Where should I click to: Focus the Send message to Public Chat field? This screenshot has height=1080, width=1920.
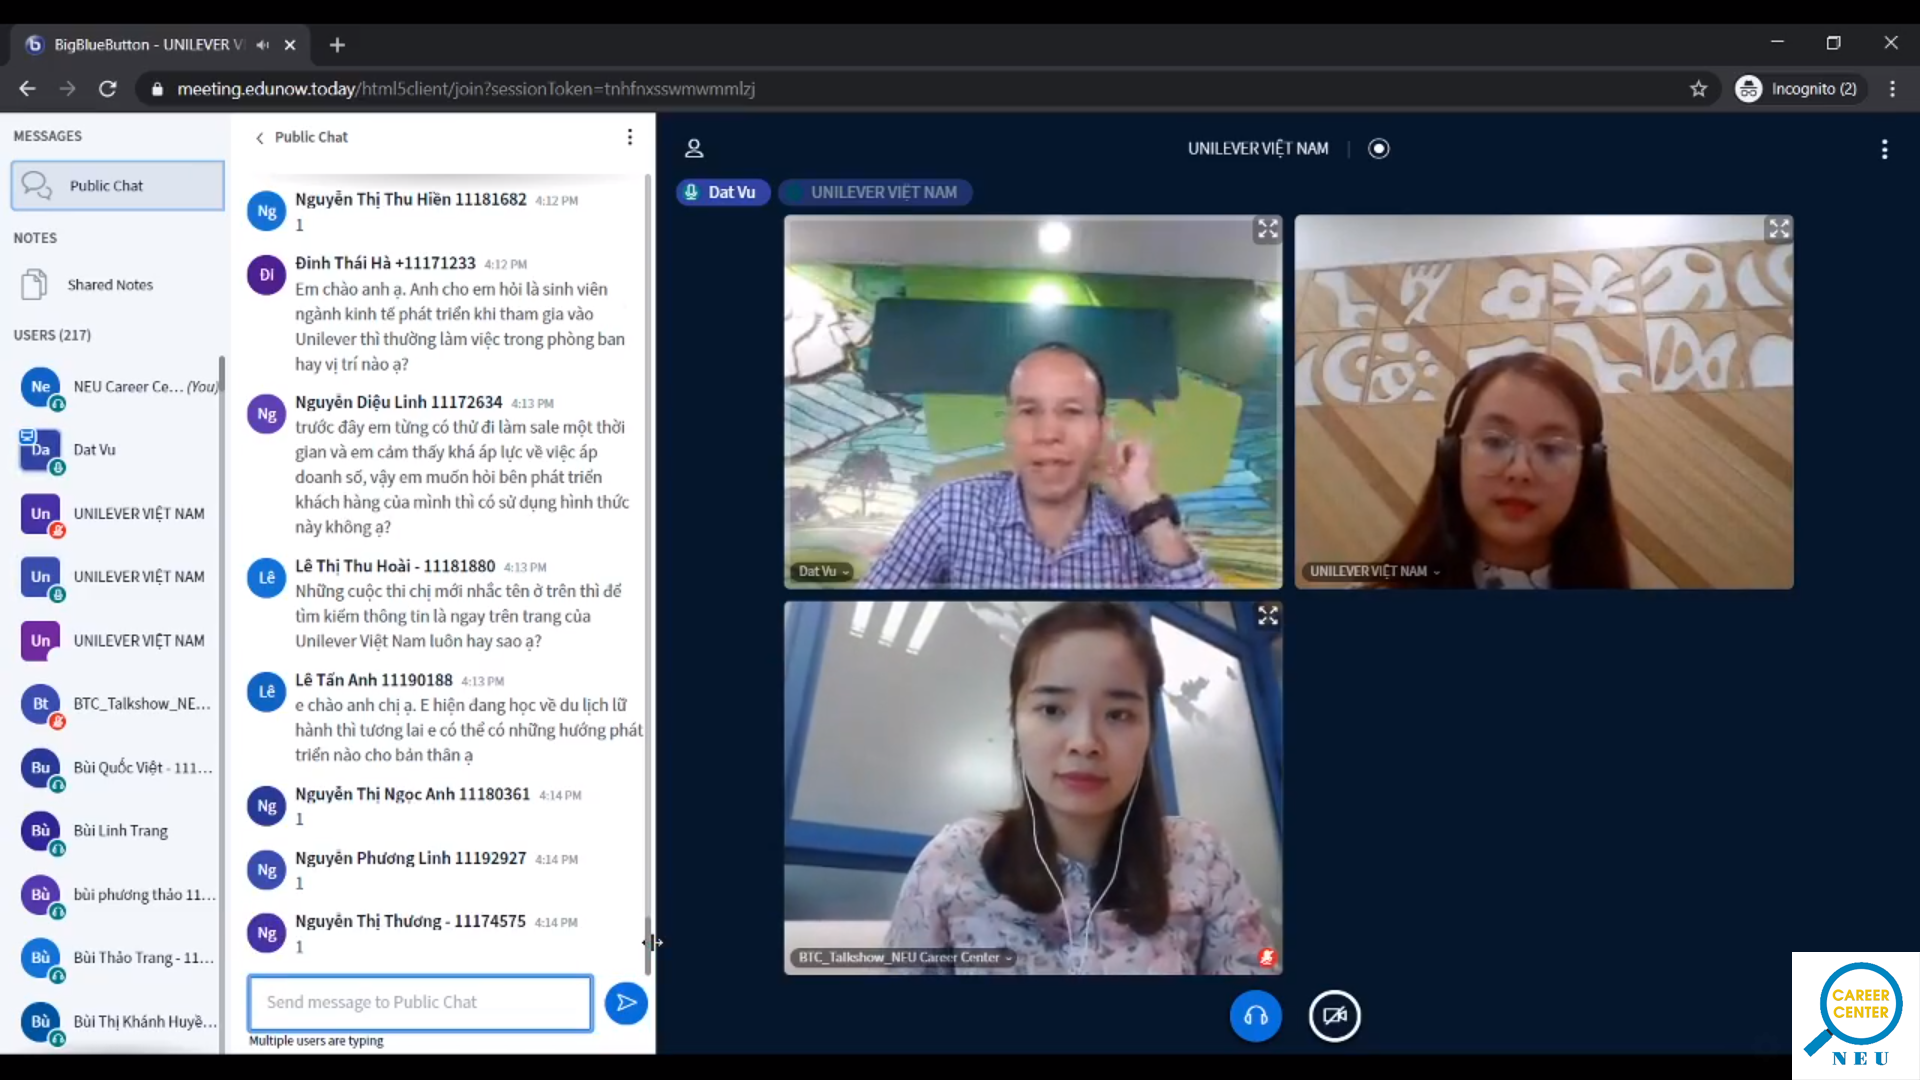[420, 1003]
